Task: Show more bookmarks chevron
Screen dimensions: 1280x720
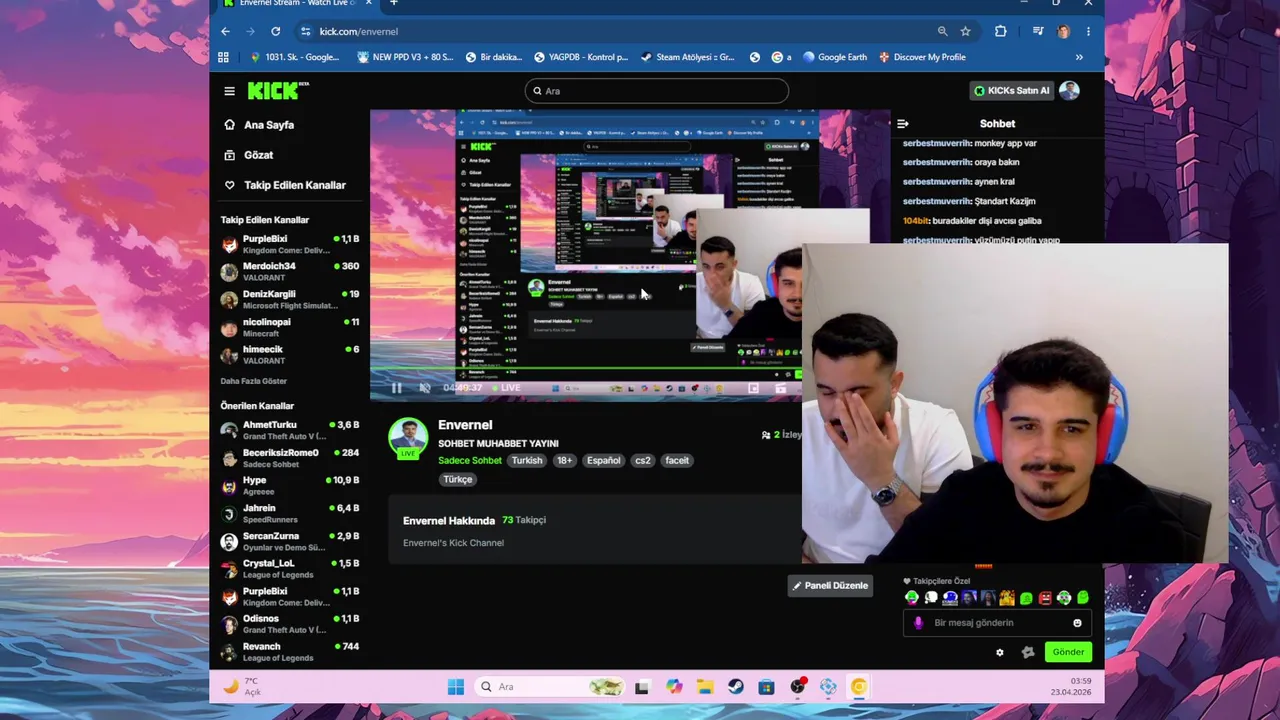Action: 1079,57
